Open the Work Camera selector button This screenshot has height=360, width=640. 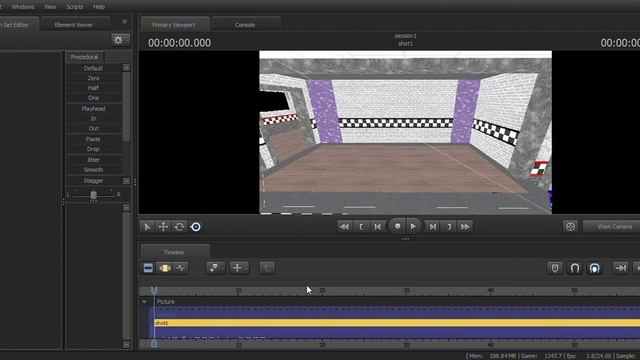(x=611, y=227)
